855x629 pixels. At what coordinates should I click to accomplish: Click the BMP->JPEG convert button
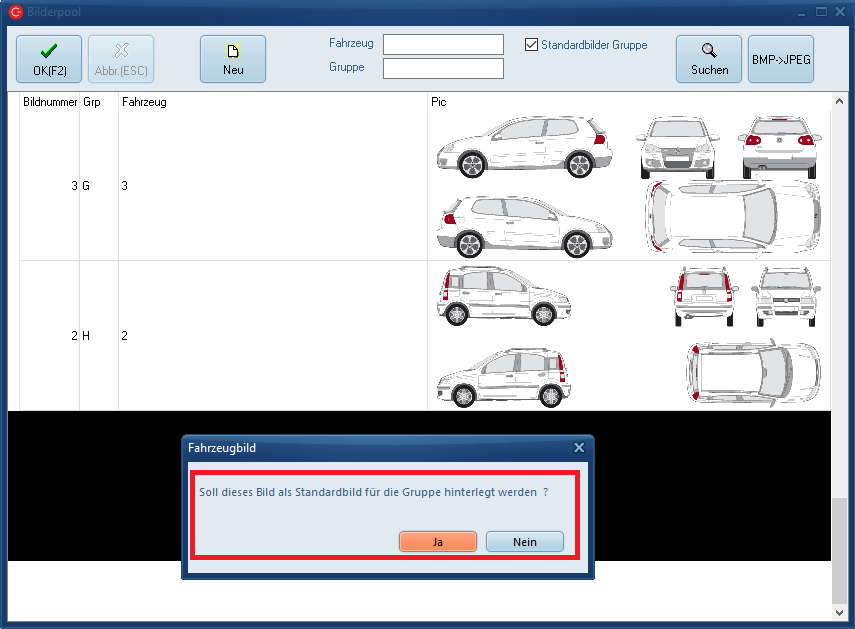click(781, 59)
